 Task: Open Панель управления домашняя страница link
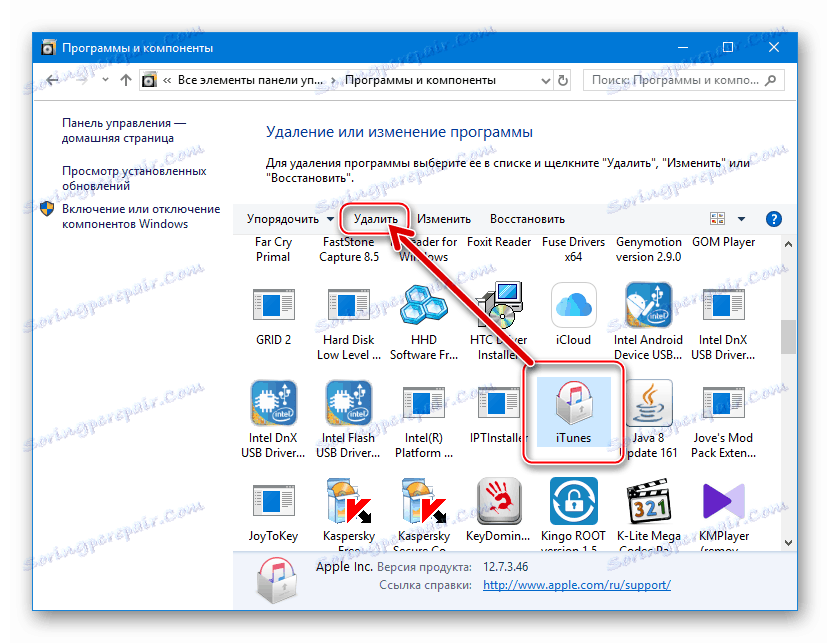coord(124,130)
